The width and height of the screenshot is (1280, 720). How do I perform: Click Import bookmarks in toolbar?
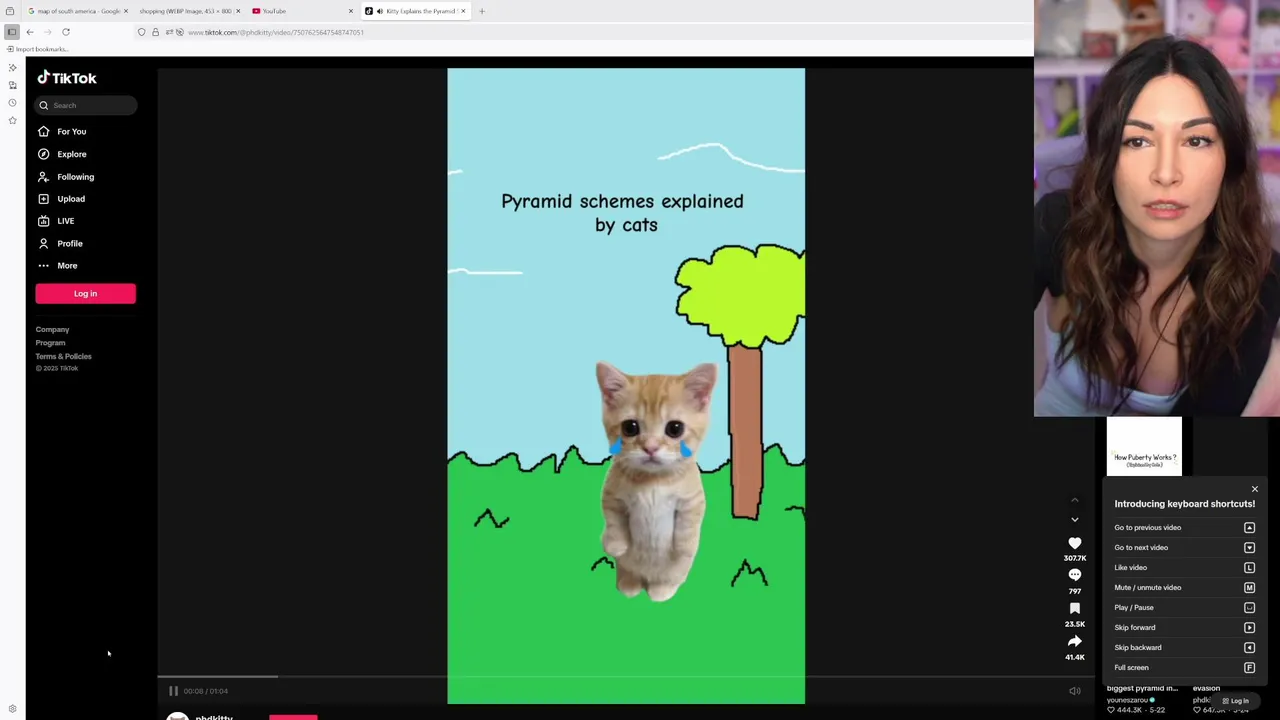coord(38,49)
